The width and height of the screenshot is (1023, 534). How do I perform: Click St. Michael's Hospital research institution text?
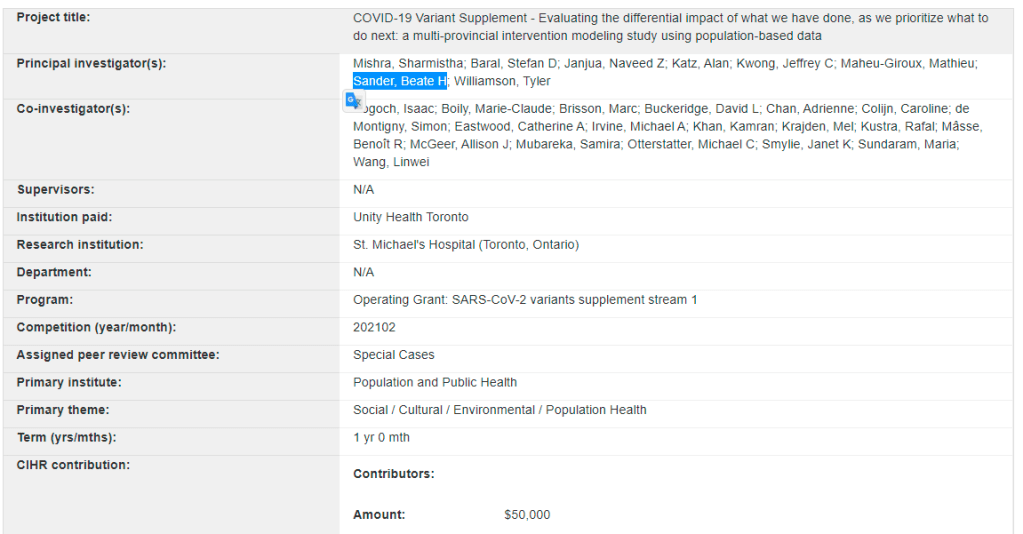[465, 245]
